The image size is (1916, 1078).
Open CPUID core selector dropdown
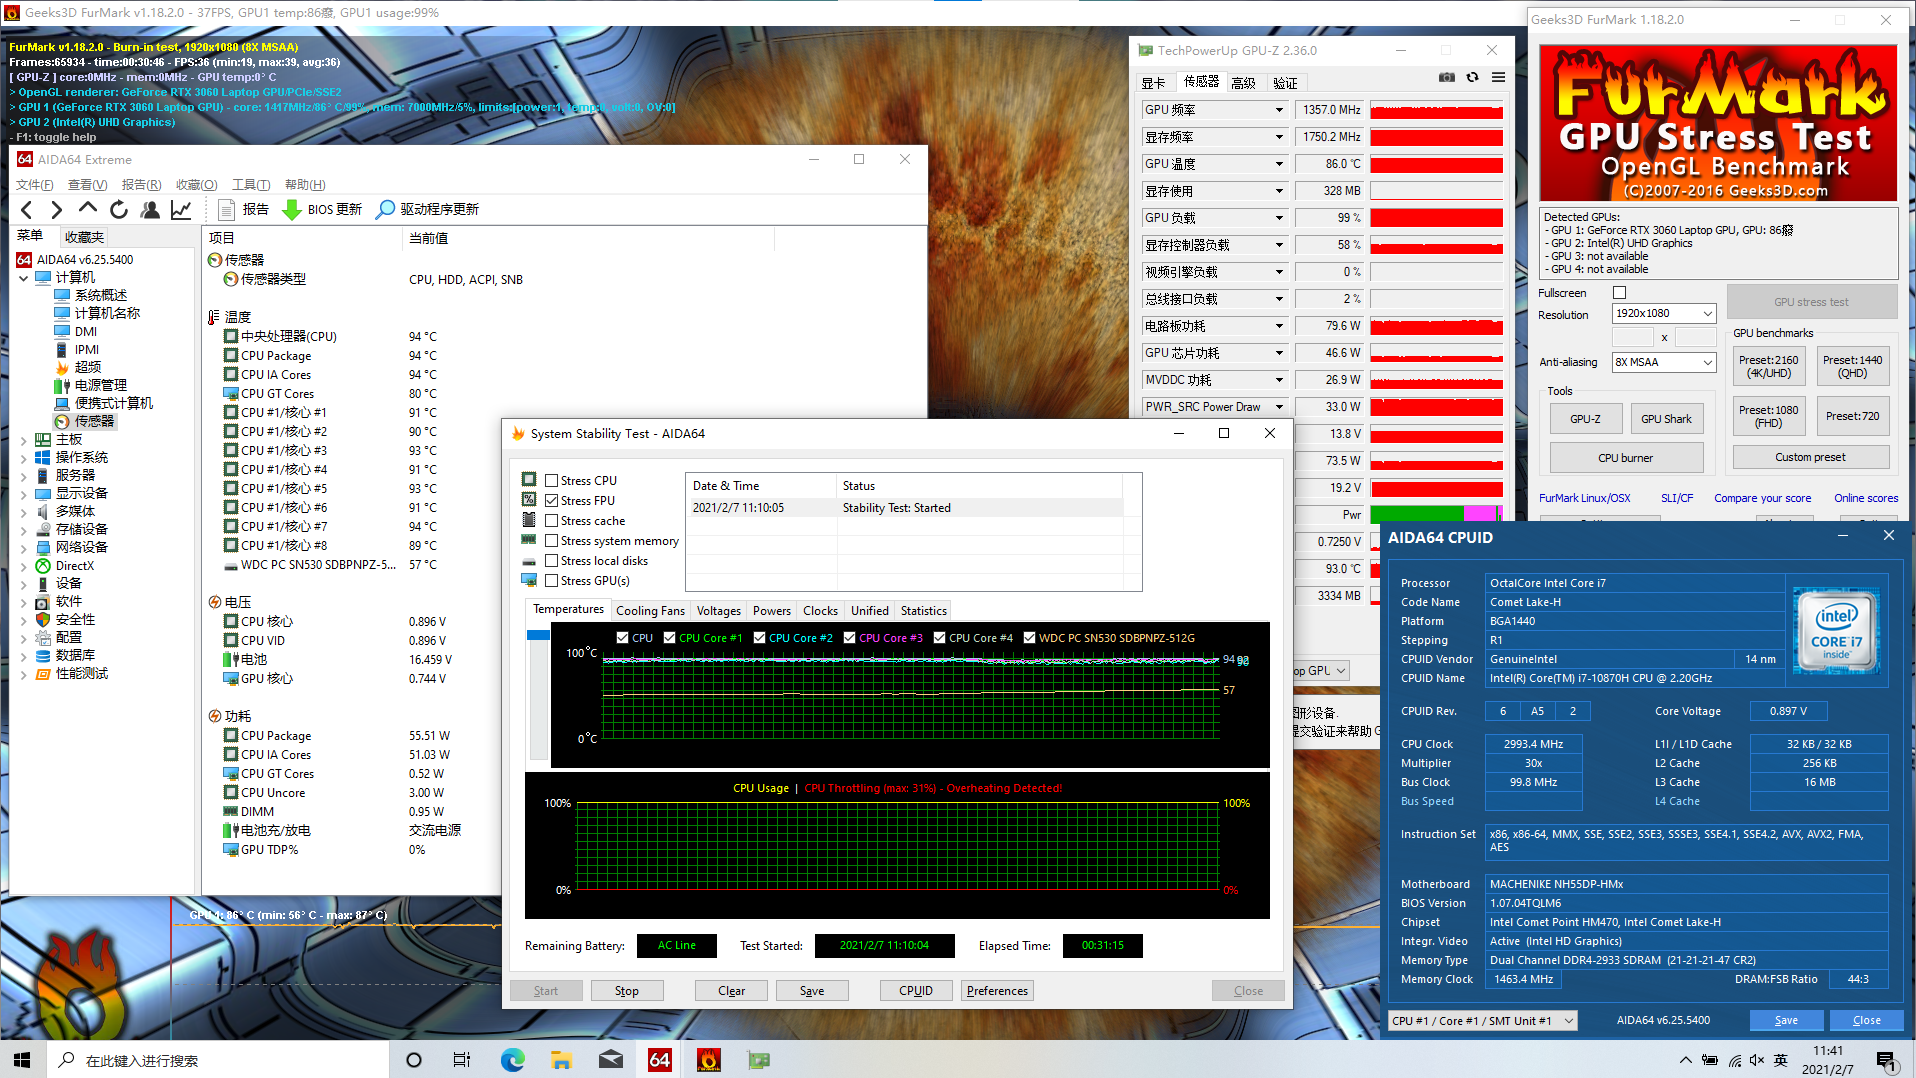tap(1482, 1021)
